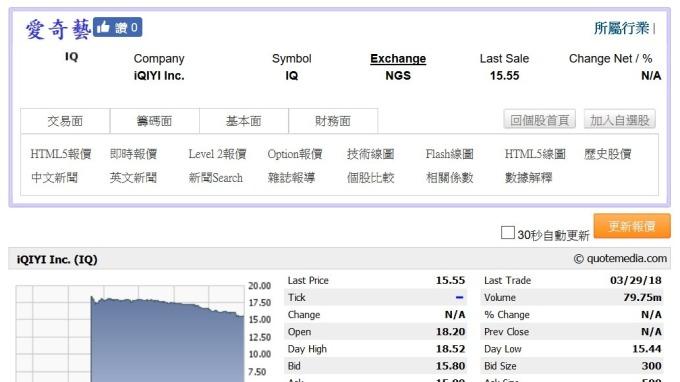Open the 即時報價 link

pyautogui.click(x=133, y=154)
